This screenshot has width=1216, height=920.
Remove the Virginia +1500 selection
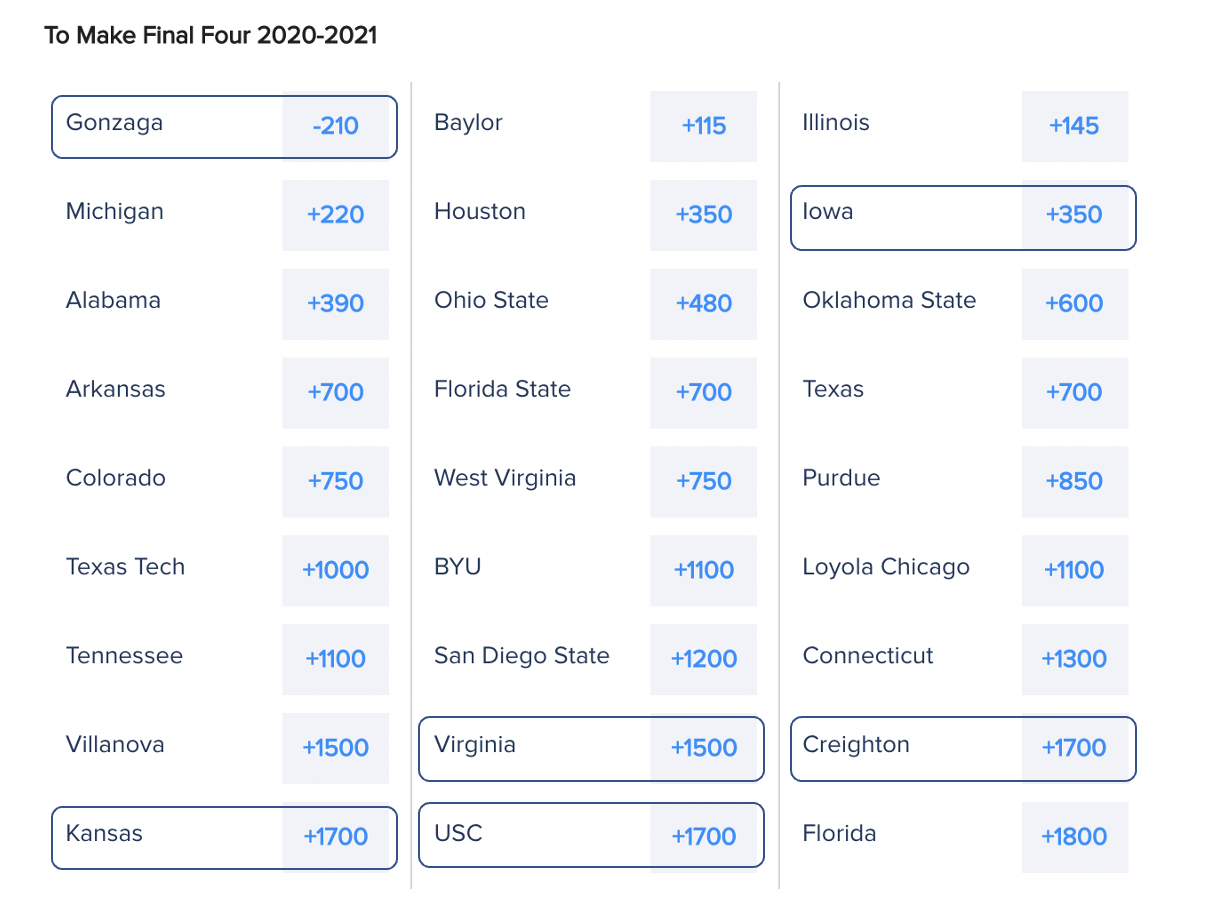[703, 749]
